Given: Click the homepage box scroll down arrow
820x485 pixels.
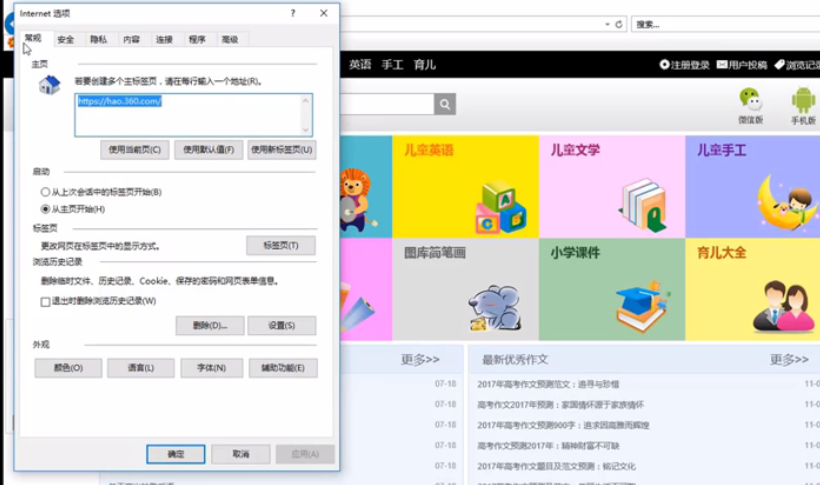Looking at the screenshot, I should click(x=306, y=130).
